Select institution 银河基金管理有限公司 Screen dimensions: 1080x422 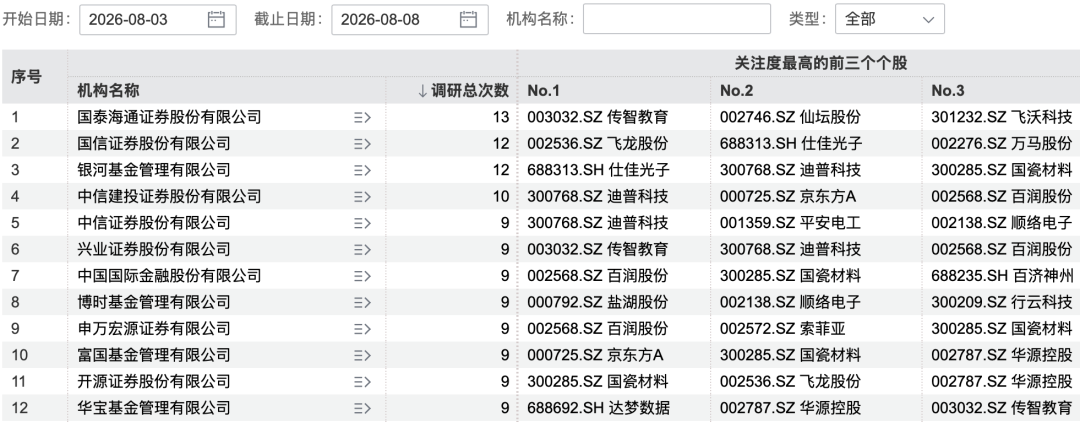(154, 170)
